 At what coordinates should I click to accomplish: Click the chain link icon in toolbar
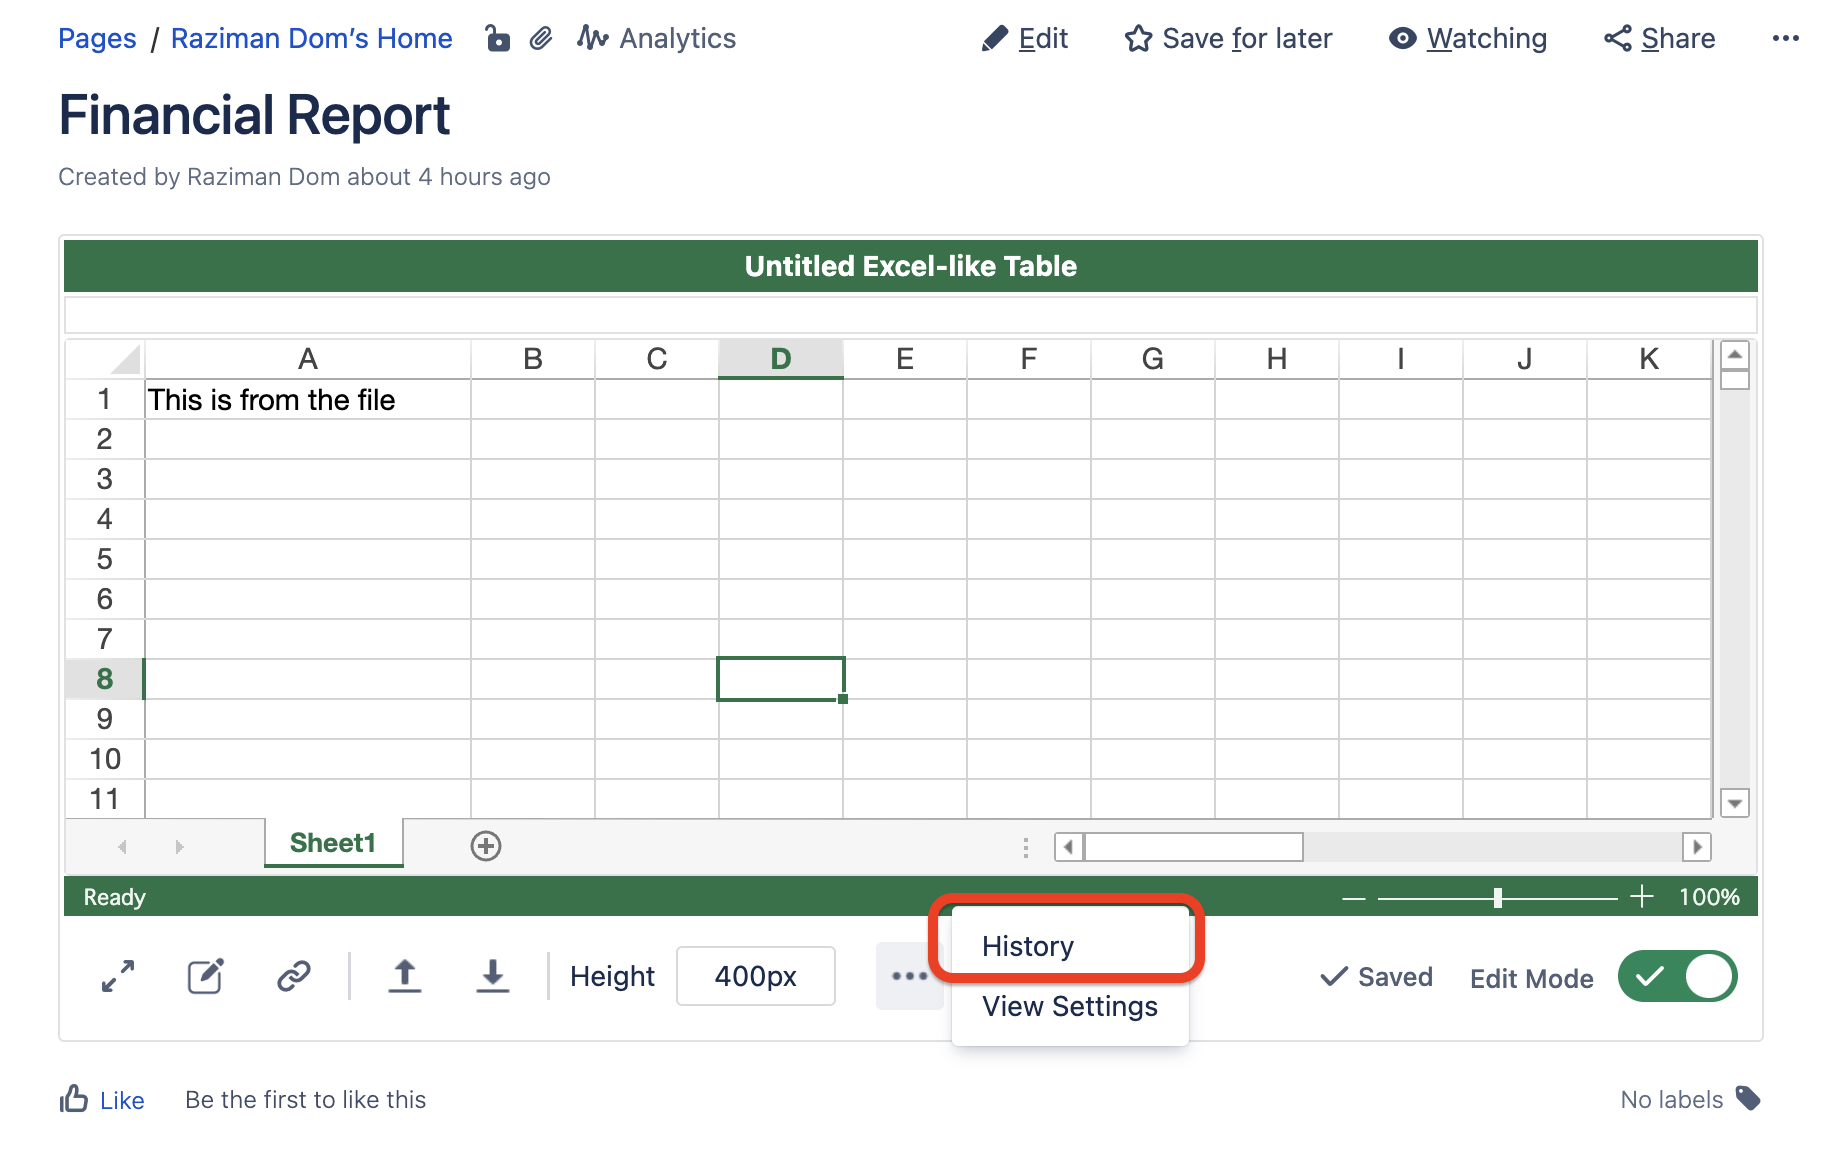click(x=293, y=976)
